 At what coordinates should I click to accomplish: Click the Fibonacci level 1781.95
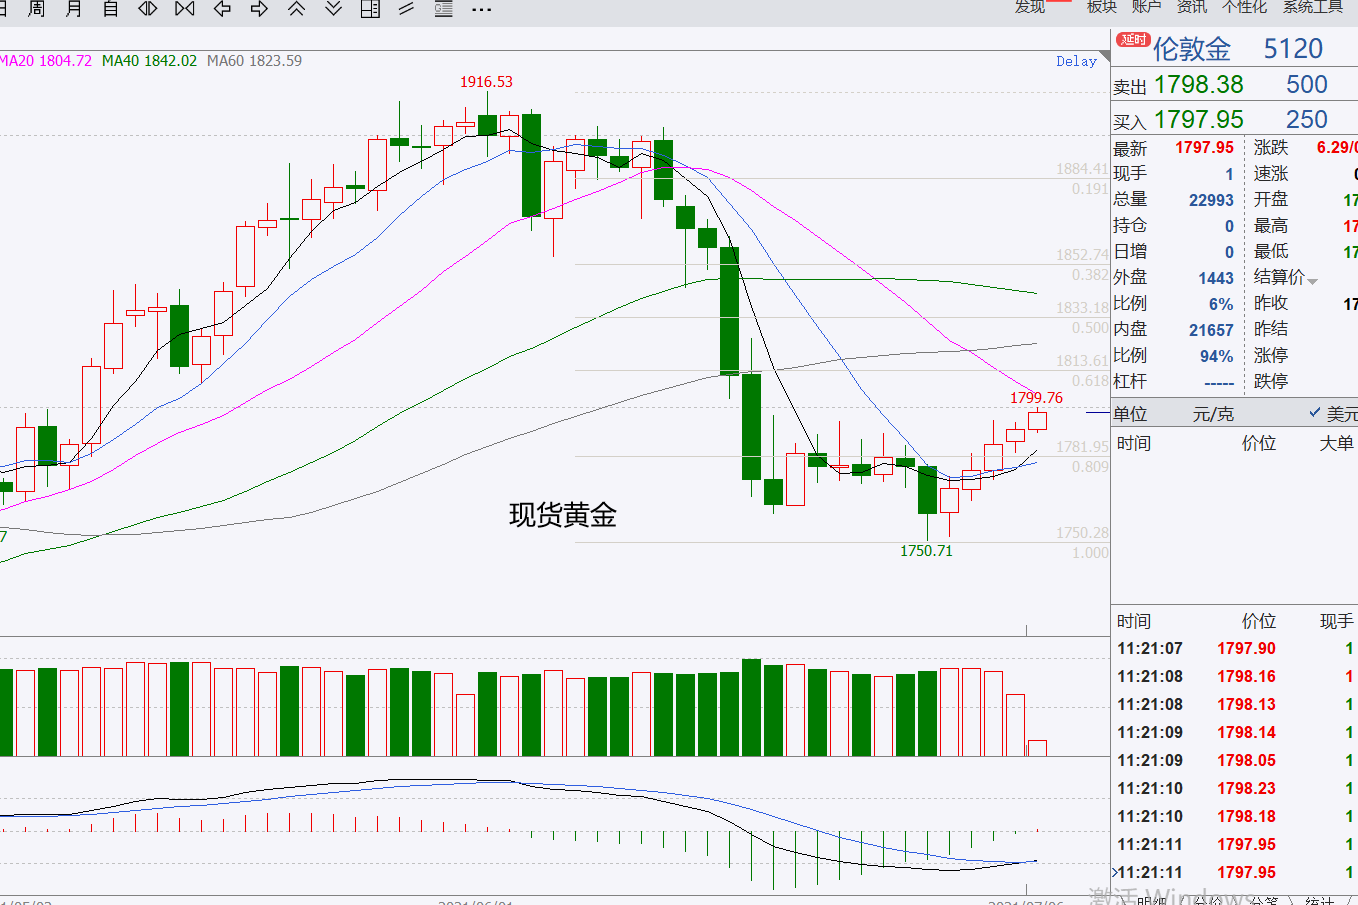point(1082,447)
